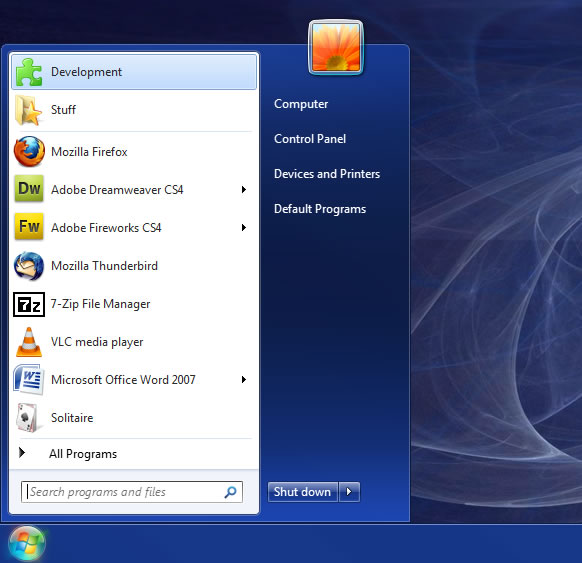Launch the Solitaire card game icon

(27, 418)
